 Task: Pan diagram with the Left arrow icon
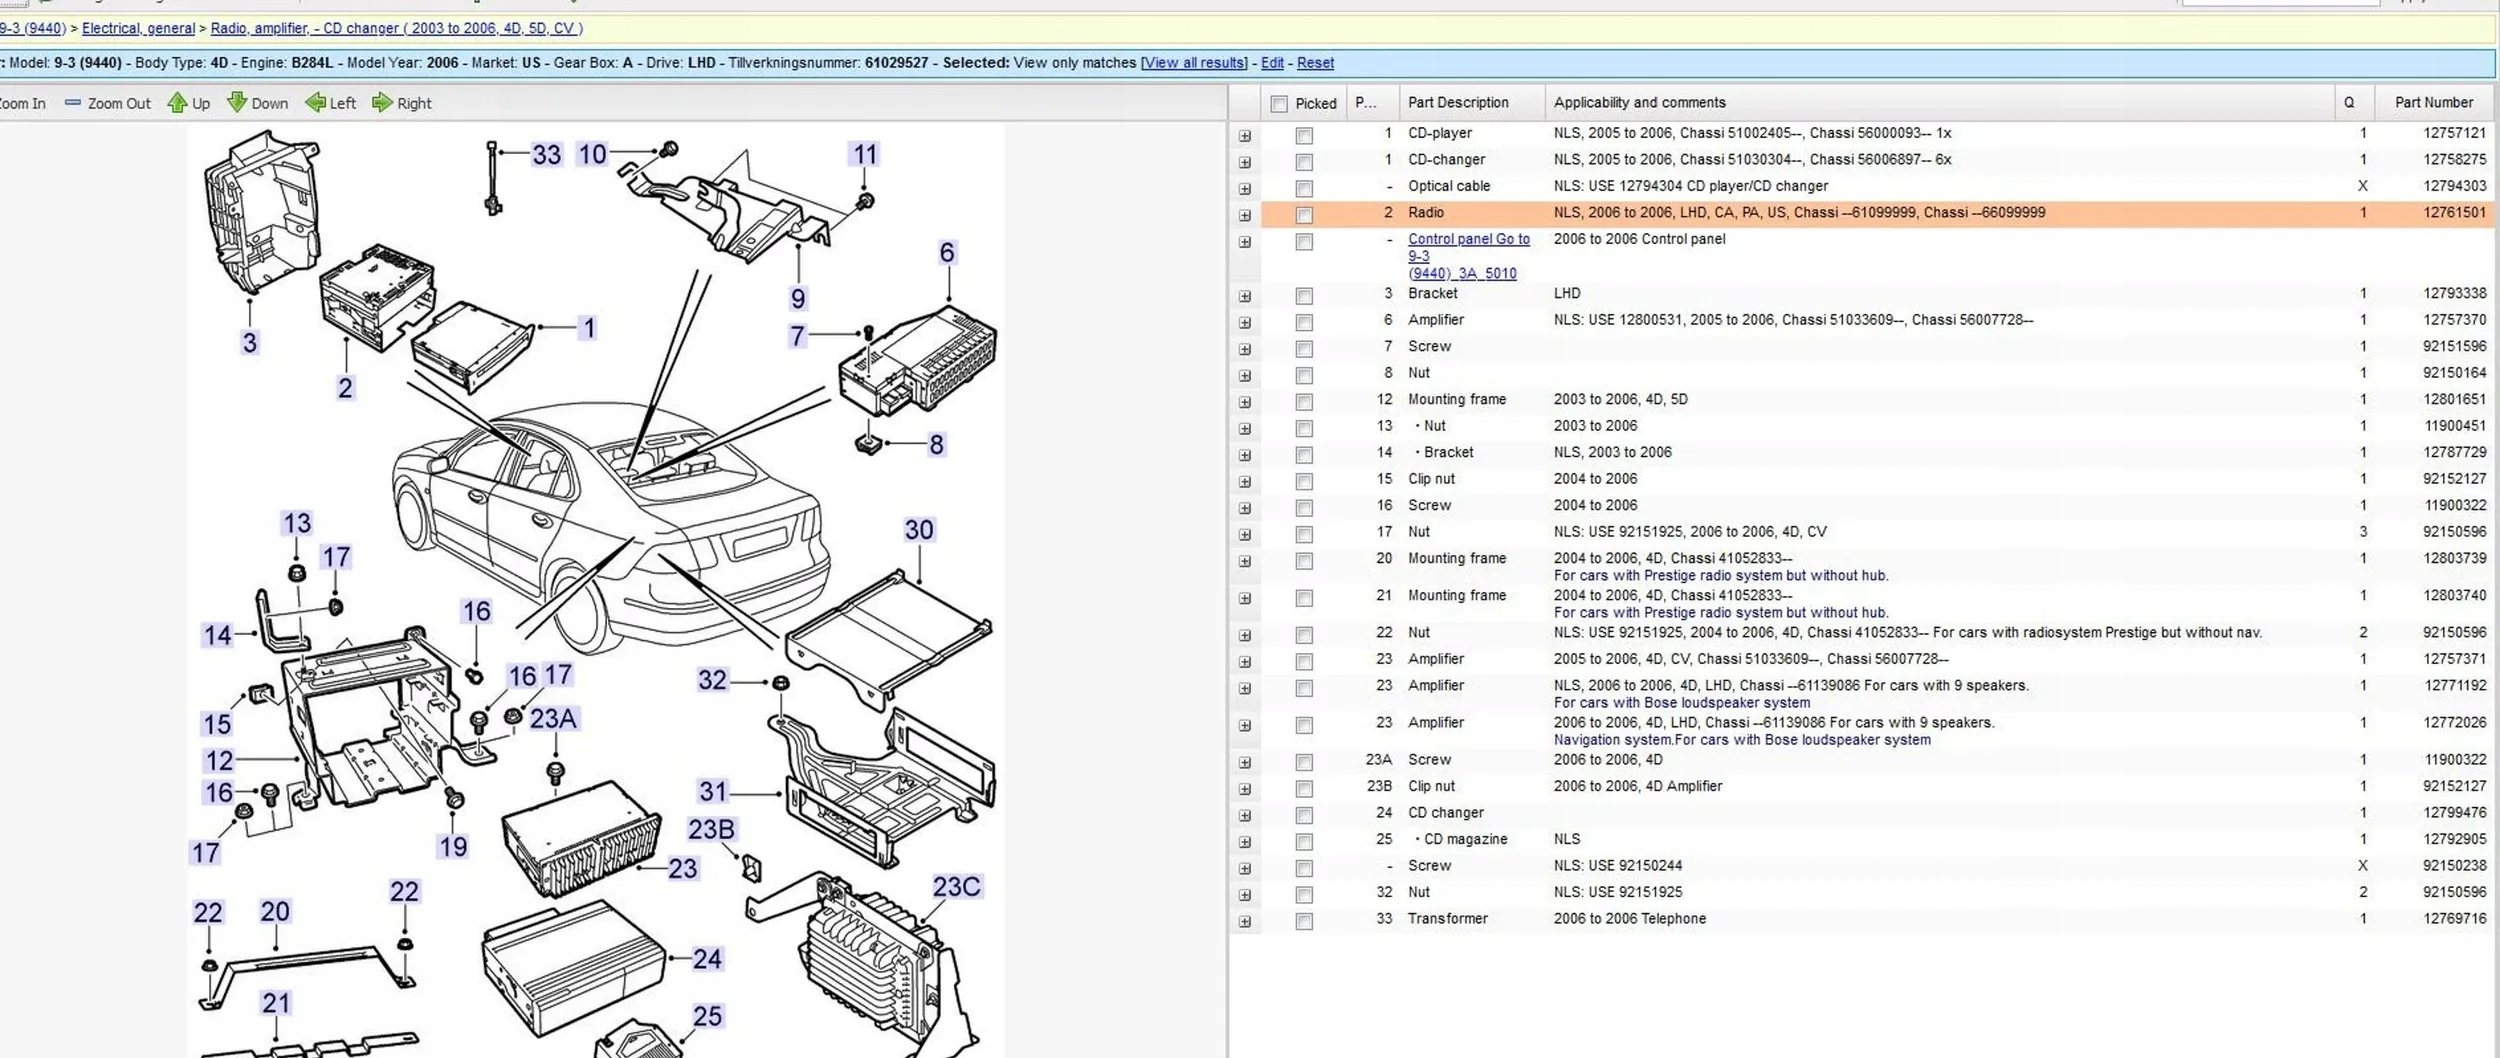tap(315, 103)
